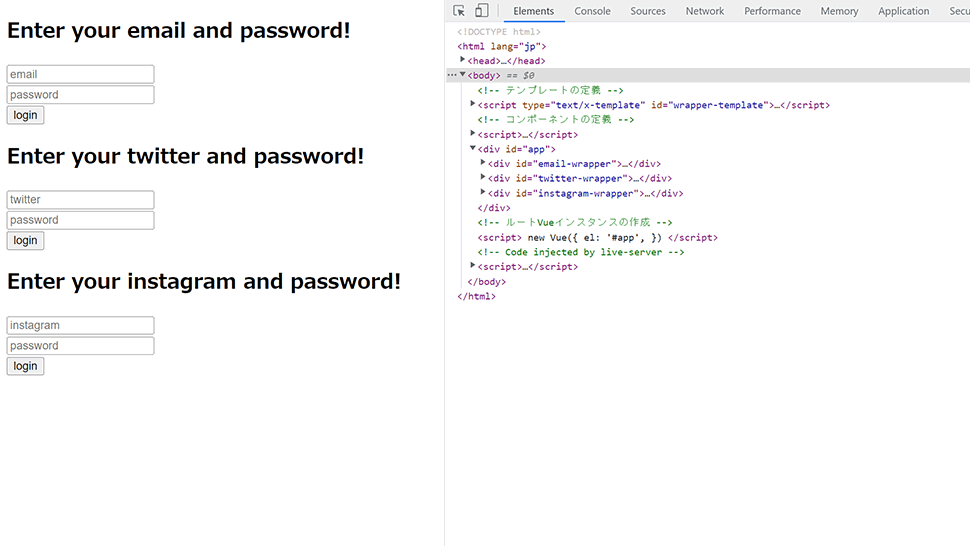Viewport: 970px width, 546px height.
Task: Switch to the Elements tab
Action: [533, 11]
